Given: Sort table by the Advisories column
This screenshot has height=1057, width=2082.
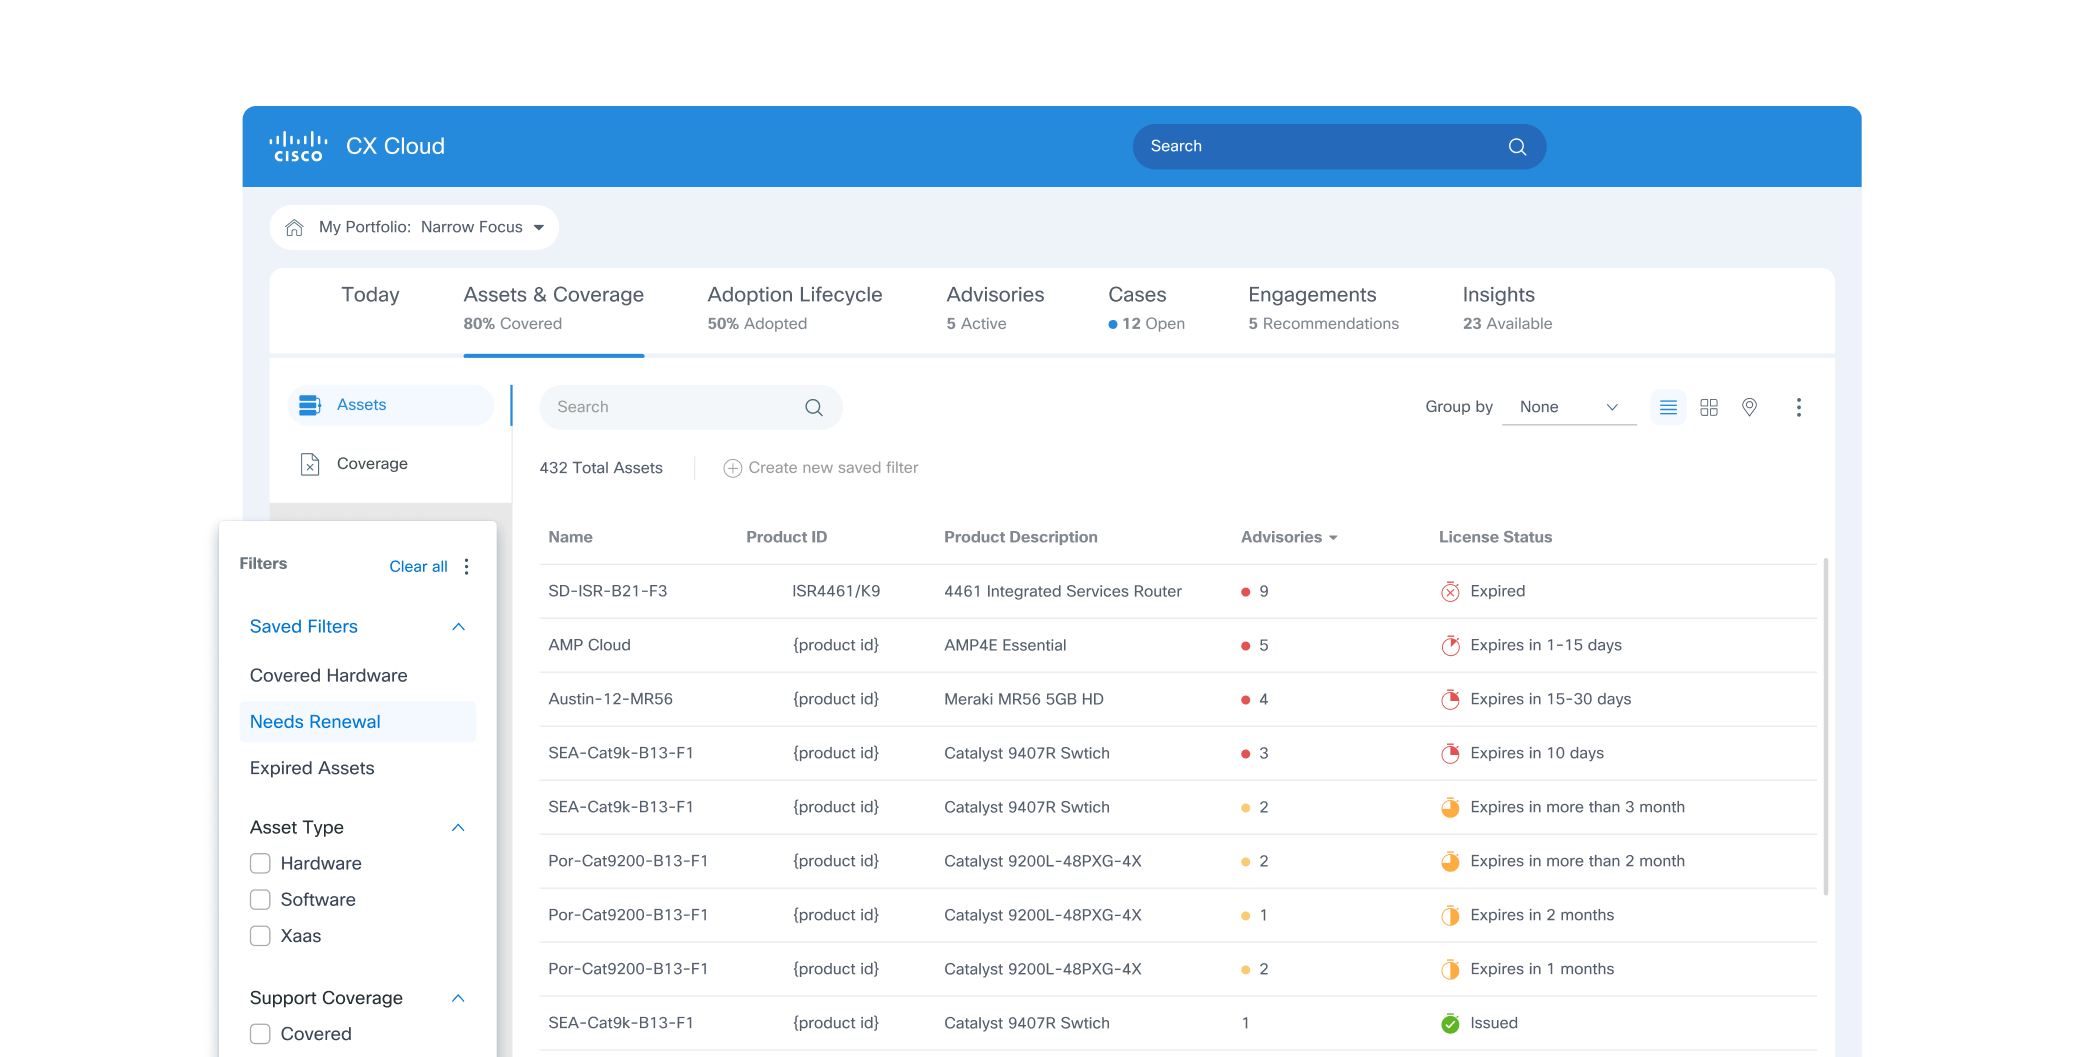Looking at the screenshot, I should (x=1289, y=537).
